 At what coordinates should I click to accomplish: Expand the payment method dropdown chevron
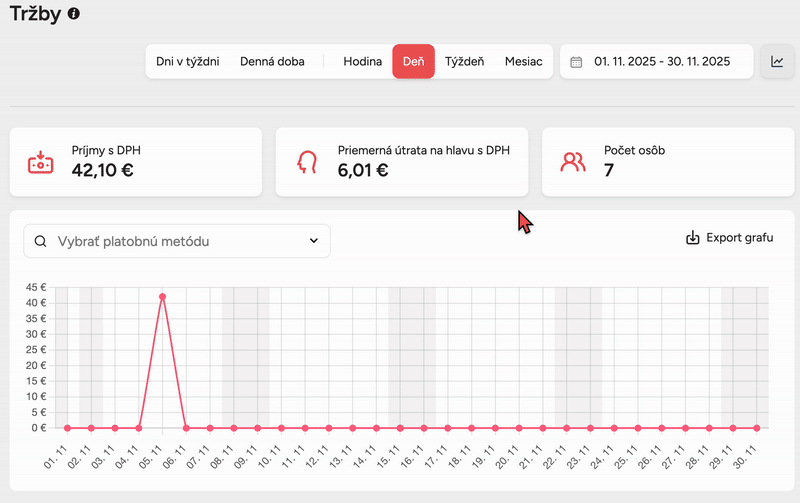[313, 241]
